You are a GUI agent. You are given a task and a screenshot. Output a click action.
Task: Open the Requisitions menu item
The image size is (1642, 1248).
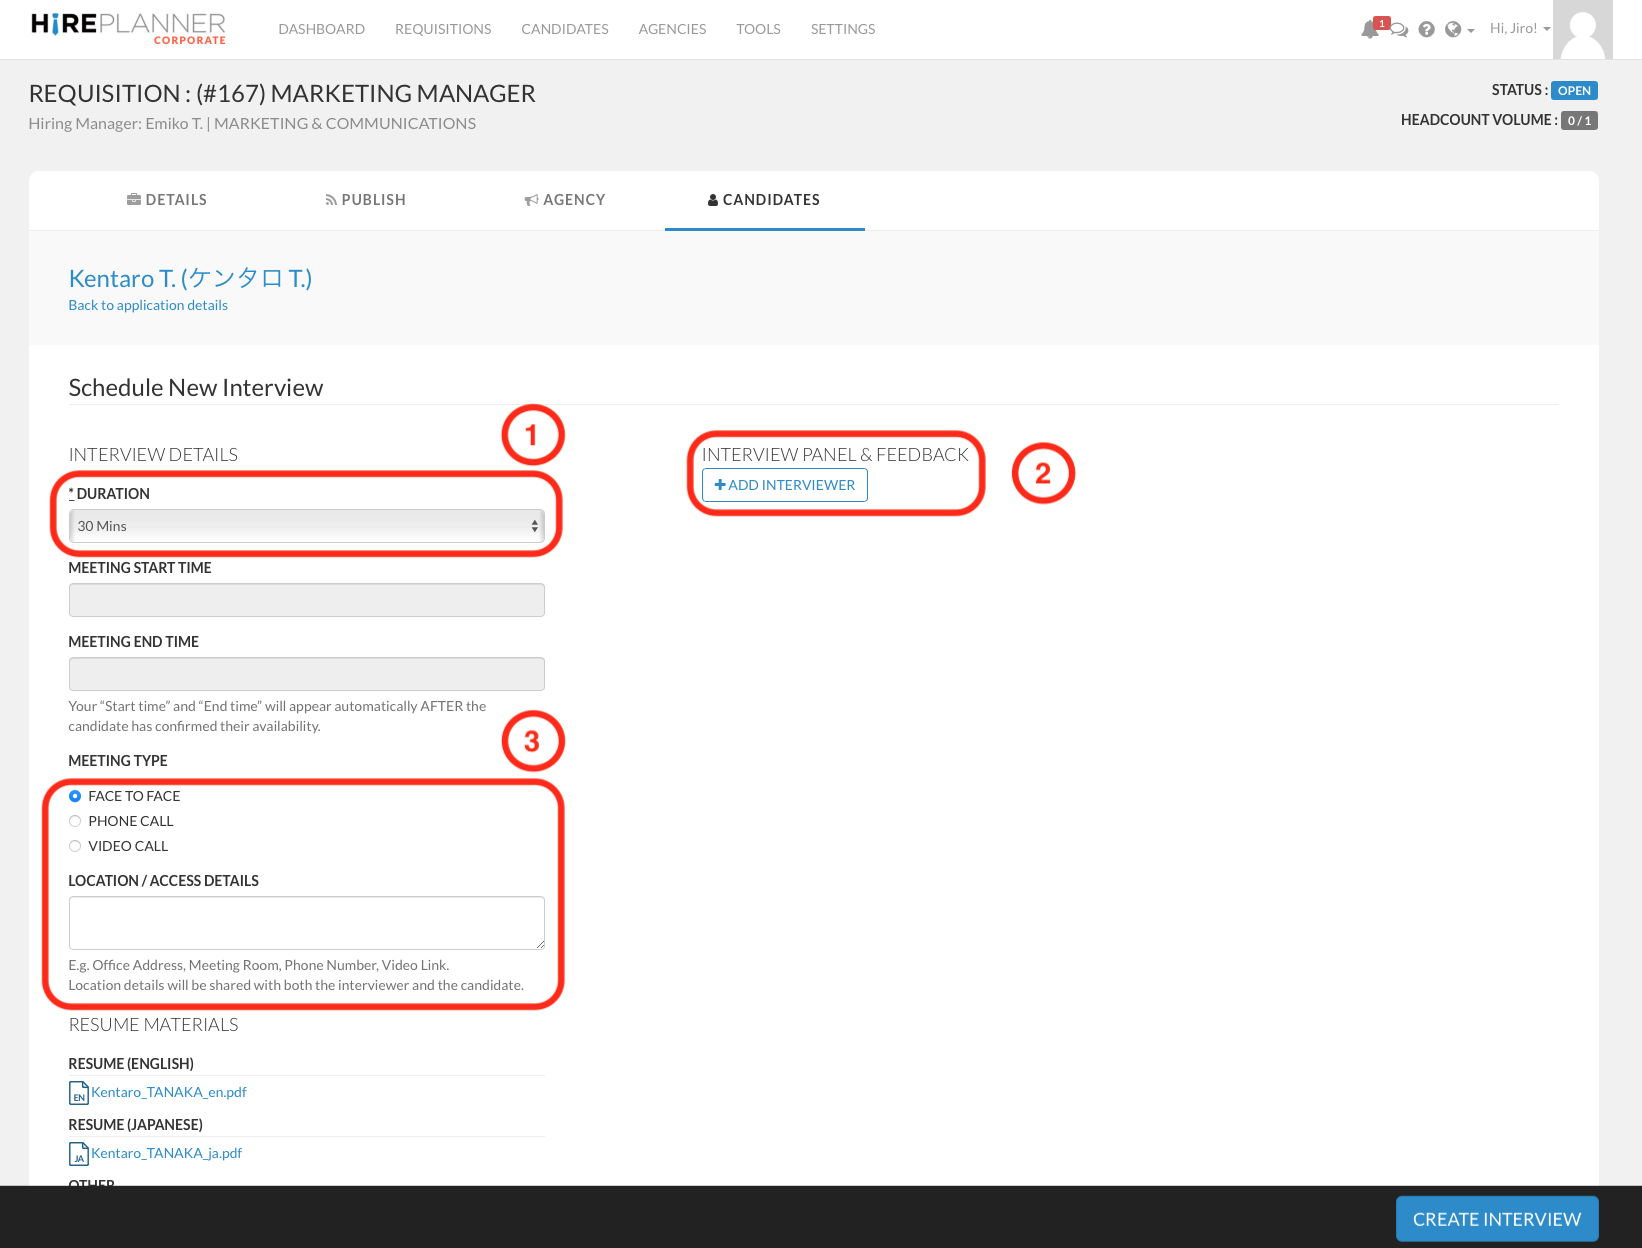tap(443, 29)
